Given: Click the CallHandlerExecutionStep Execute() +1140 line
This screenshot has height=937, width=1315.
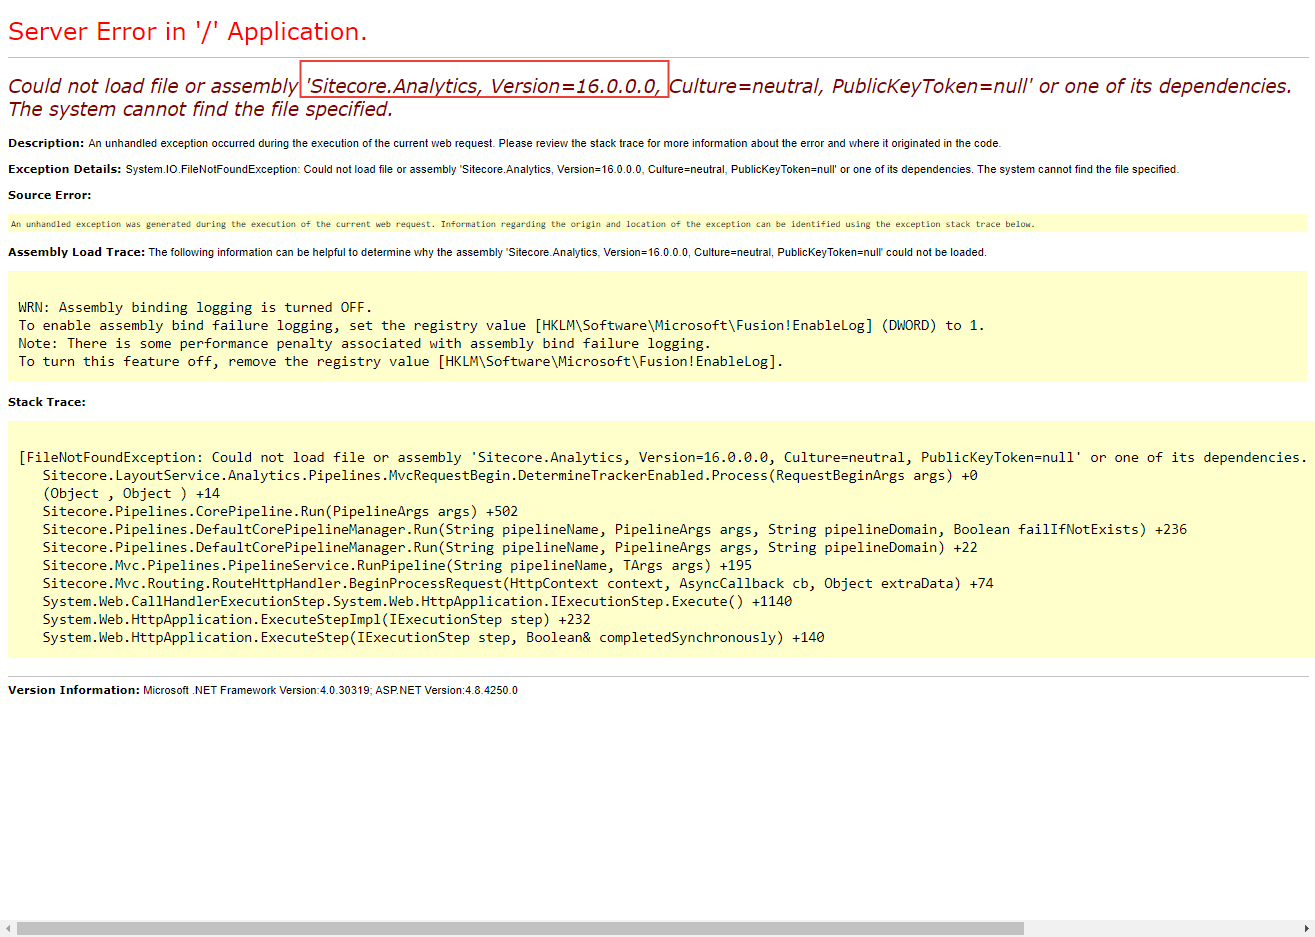Looking at the screenshot, I should pos(417,601).
